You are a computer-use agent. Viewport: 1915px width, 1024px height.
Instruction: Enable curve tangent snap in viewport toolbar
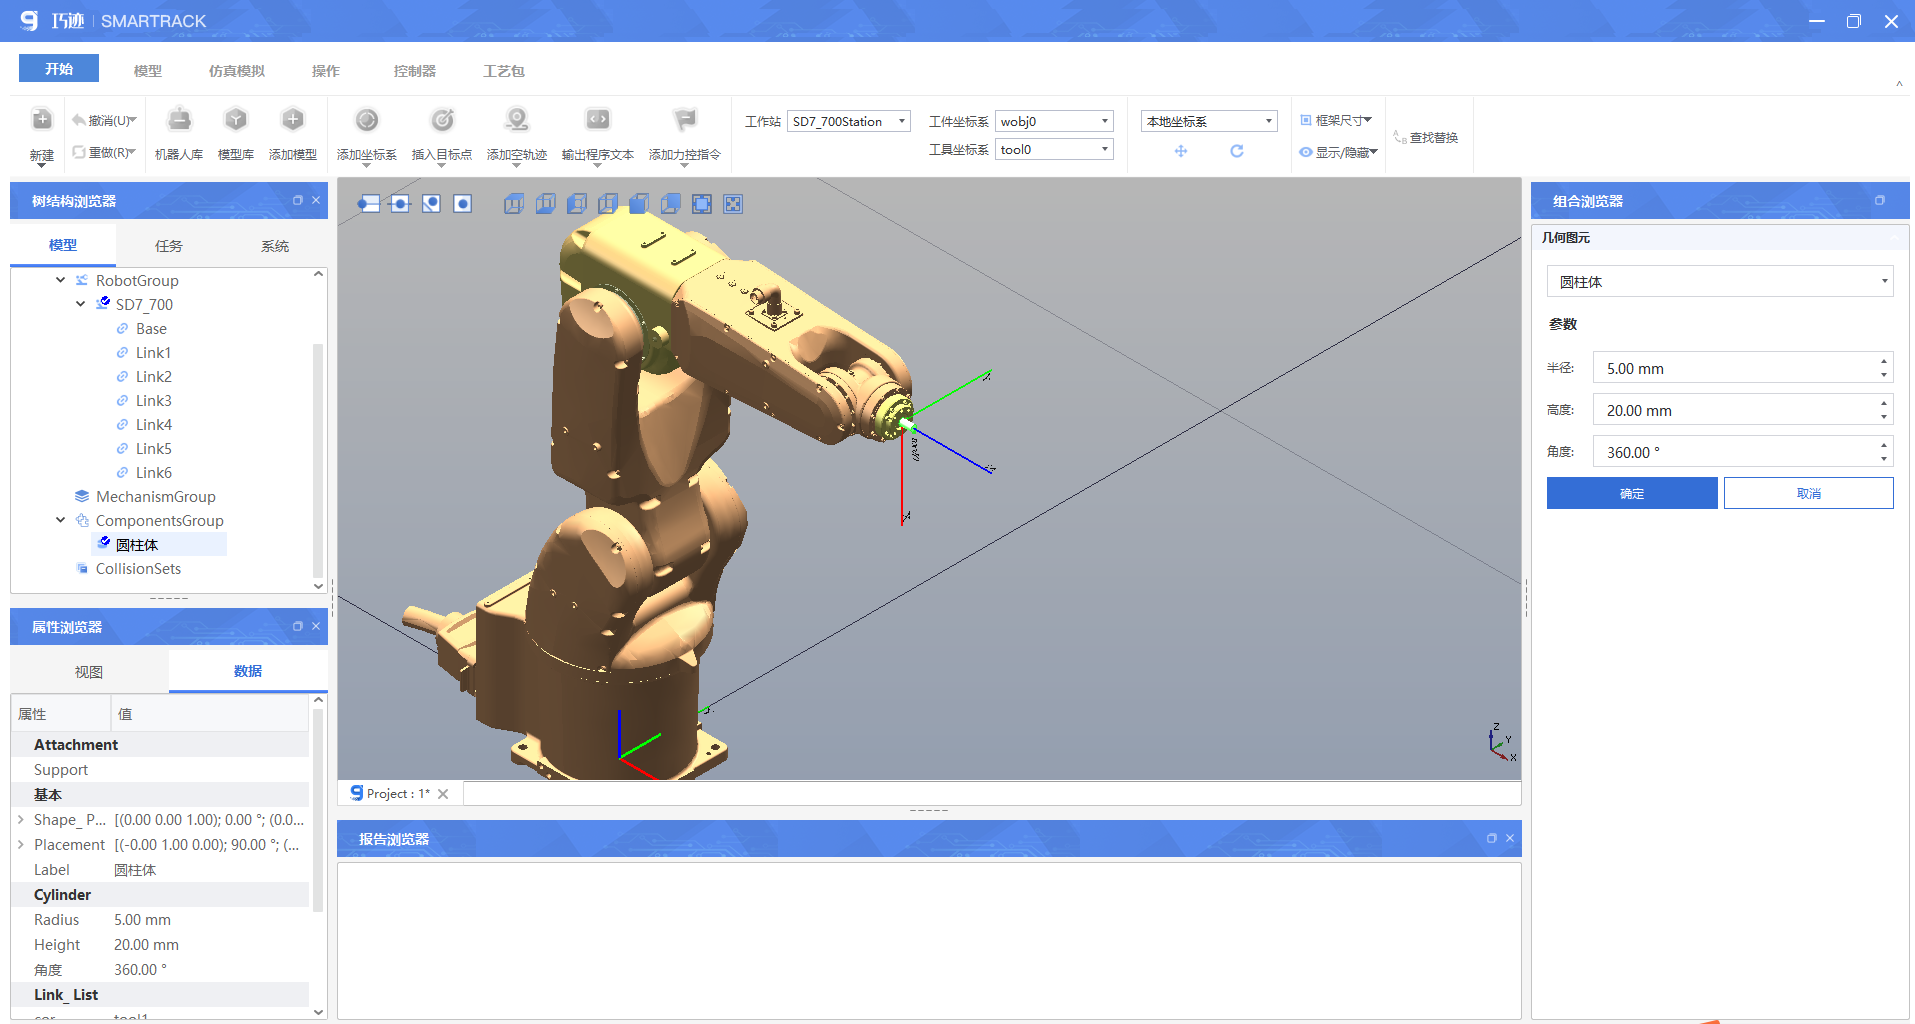pos(431,204)
